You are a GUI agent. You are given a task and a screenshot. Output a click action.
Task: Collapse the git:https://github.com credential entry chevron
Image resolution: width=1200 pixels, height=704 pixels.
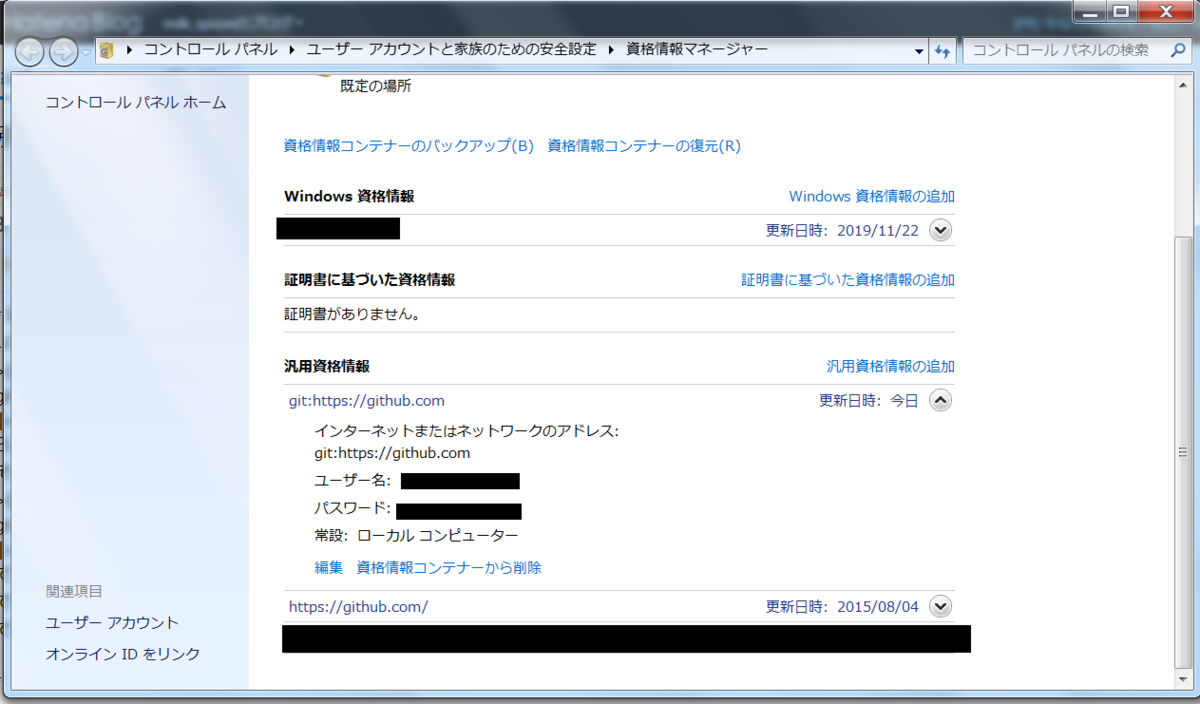pyautogui.click(x=940, y=401)
